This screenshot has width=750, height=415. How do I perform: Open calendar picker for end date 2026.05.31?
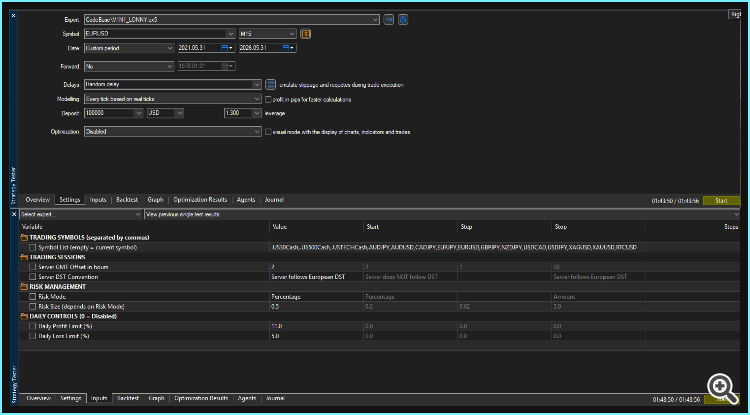click(286, 48)
